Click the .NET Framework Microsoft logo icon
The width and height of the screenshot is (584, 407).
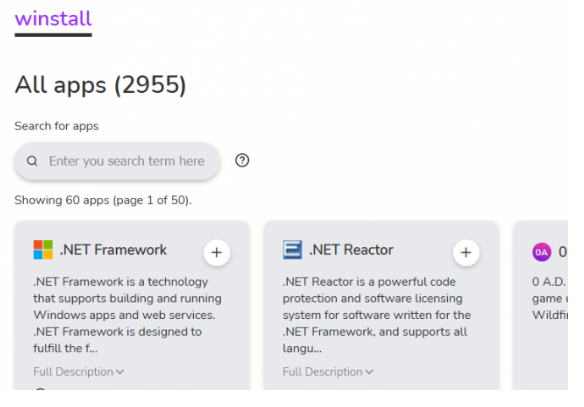click(x=43, y=249)
